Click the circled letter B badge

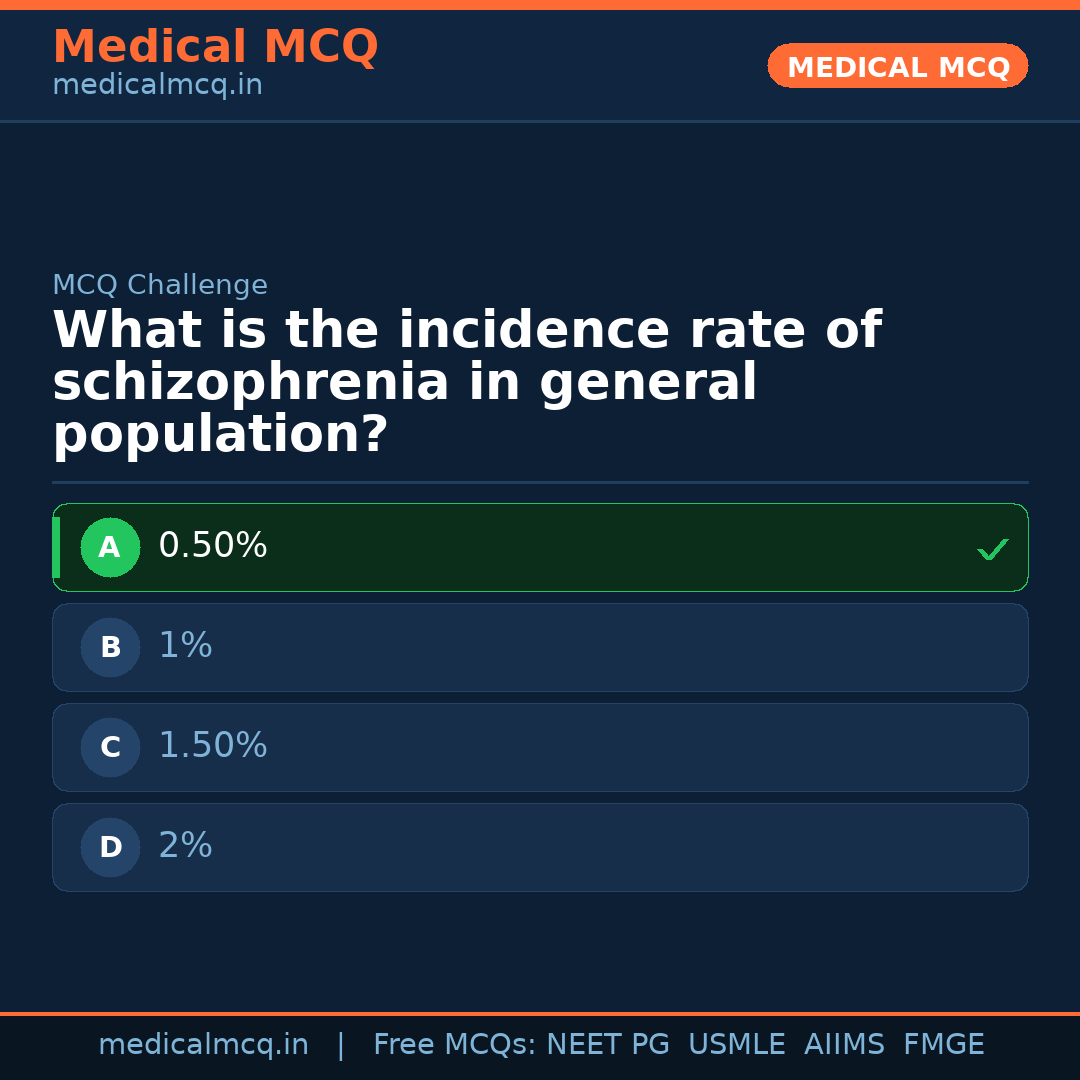point(110,648)
